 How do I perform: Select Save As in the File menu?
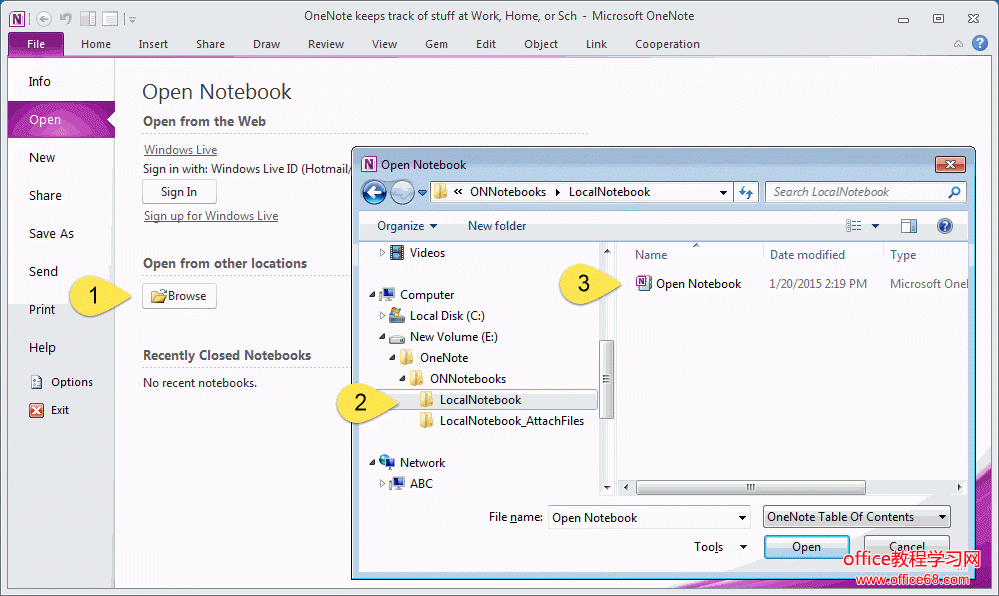coord(51,234)
